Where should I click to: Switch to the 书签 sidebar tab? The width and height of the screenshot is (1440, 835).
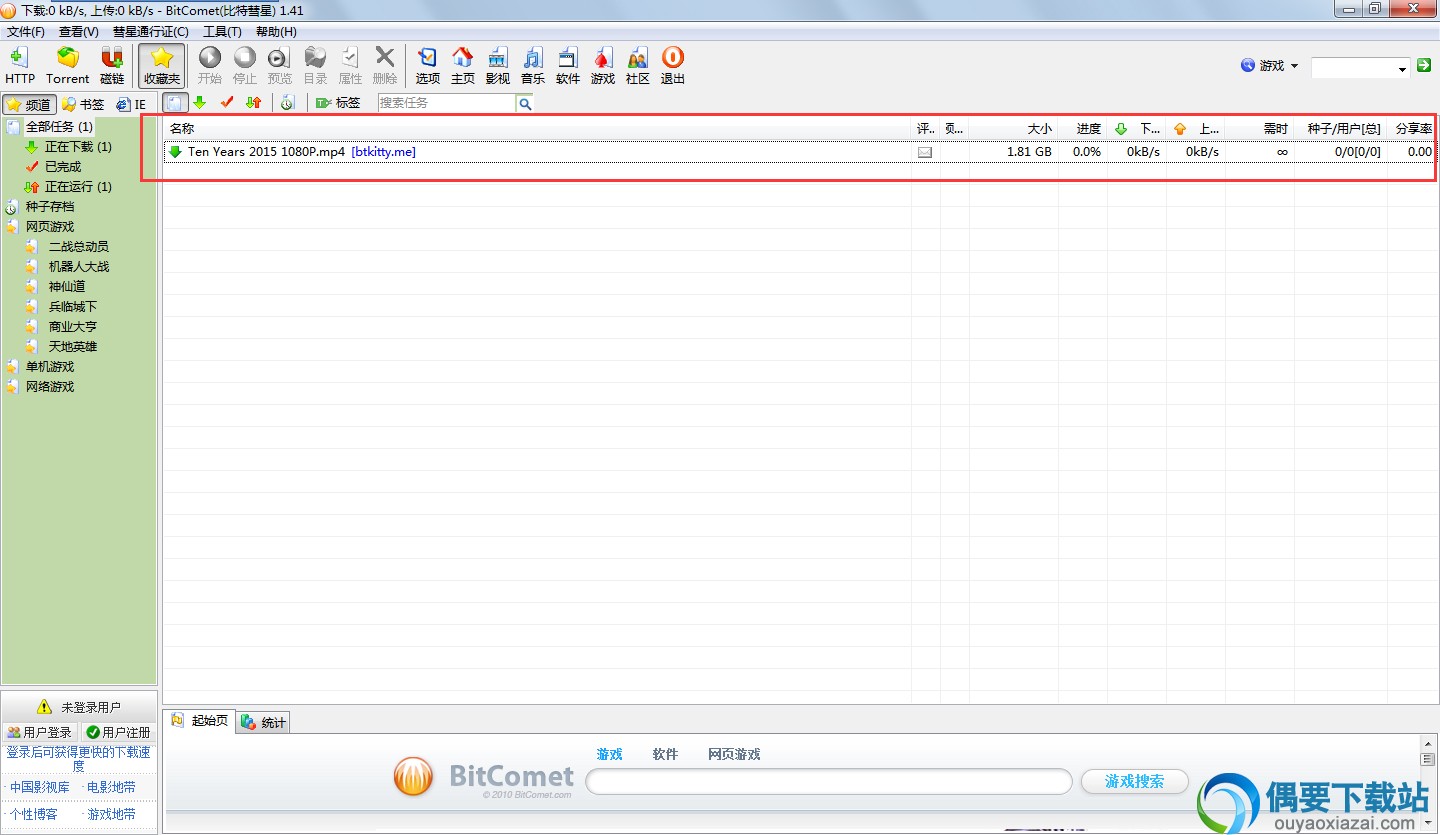pos(83,104)
